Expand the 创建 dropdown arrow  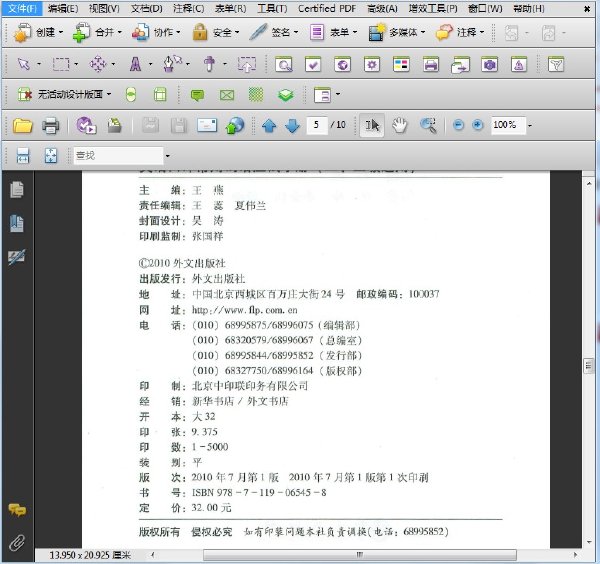(60, 33)
